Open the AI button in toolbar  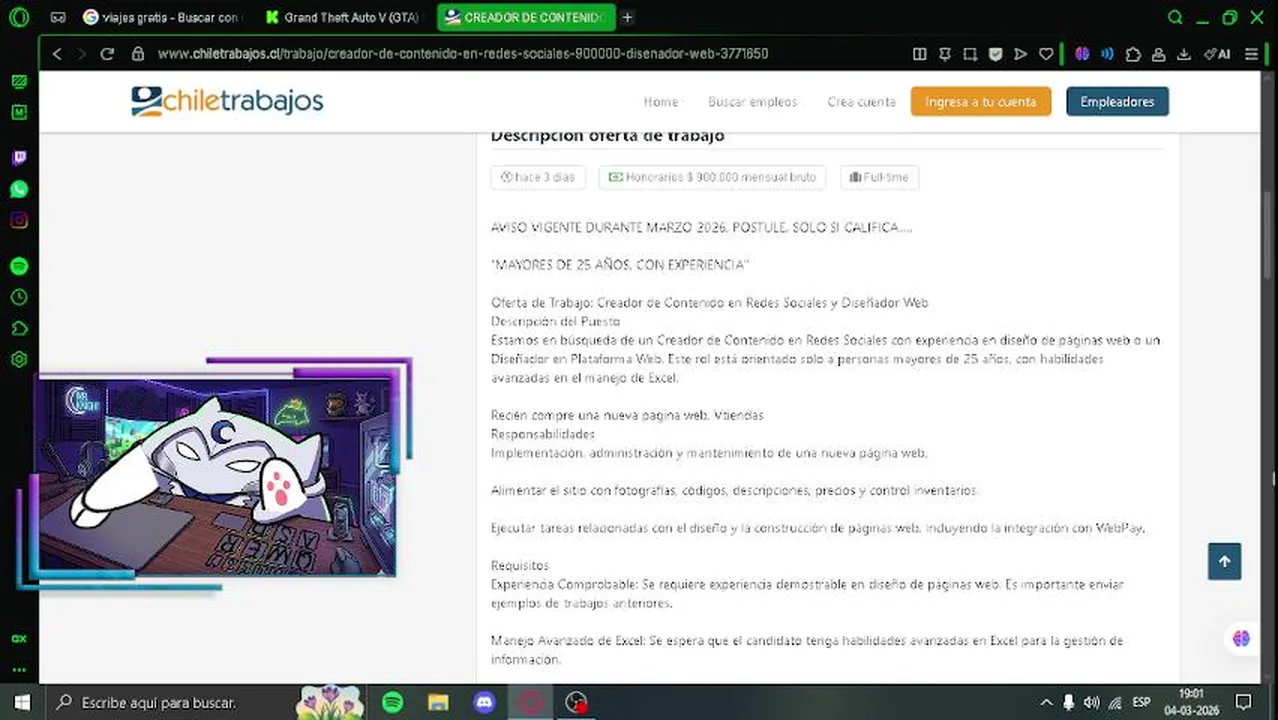1217,54
